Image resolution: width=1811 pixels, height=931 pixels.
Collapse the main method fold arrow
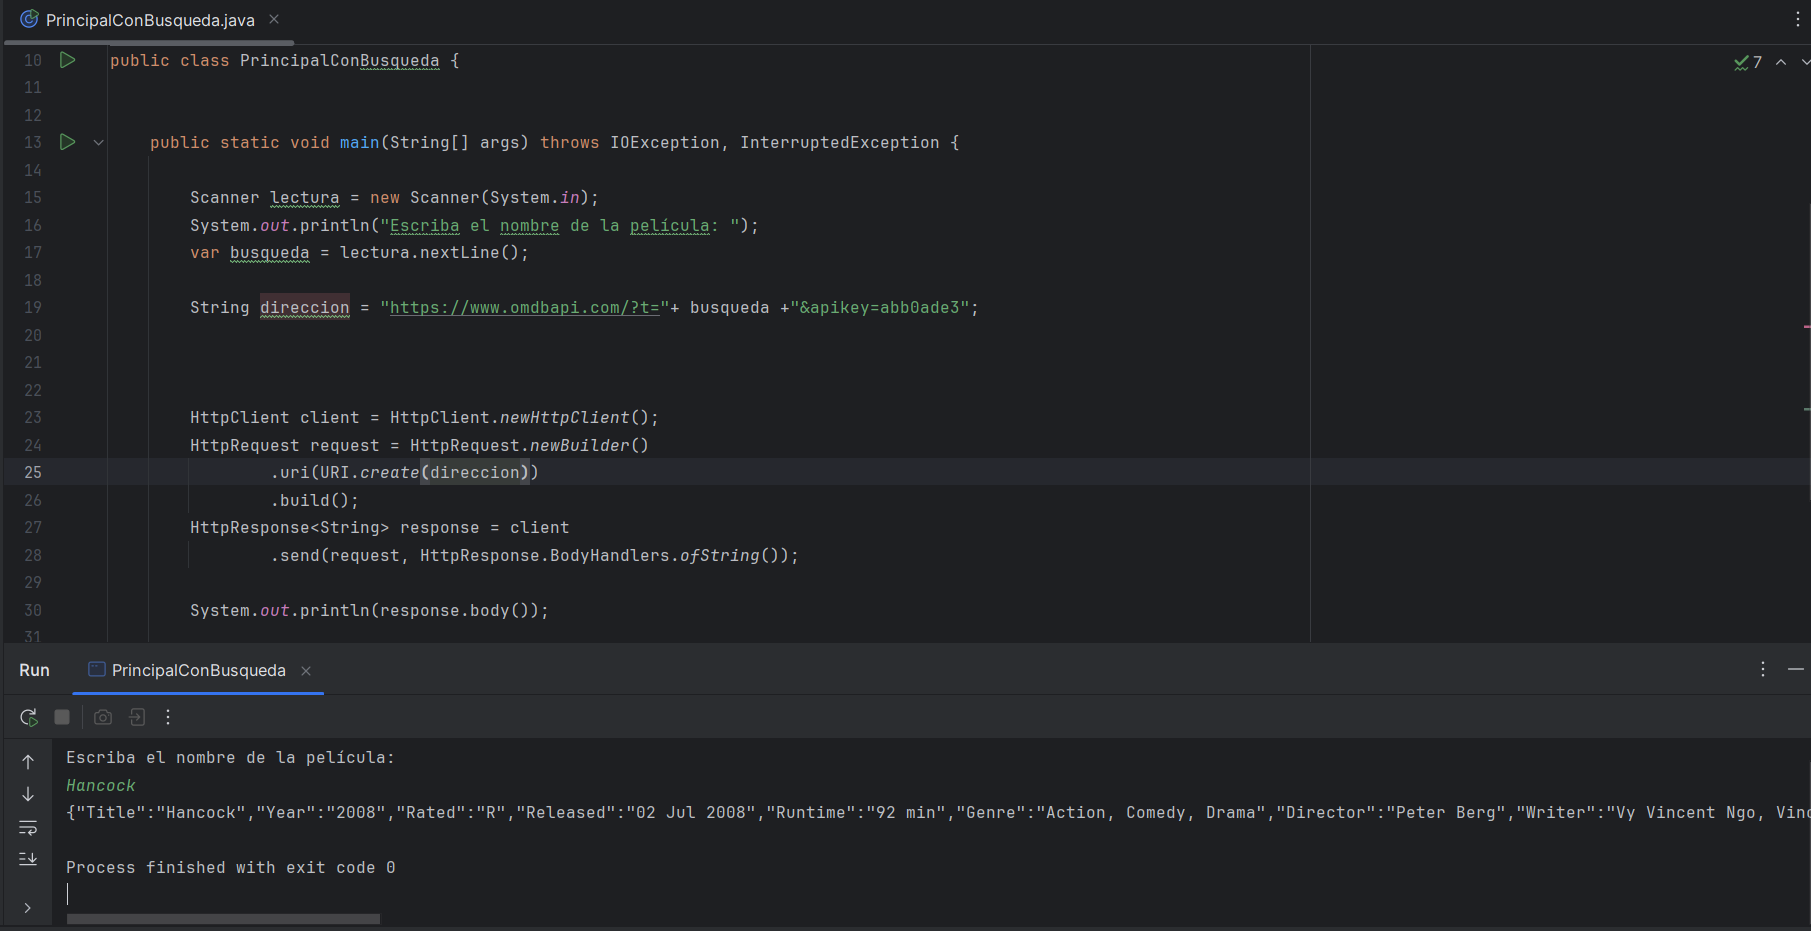(x=98, y=143)
